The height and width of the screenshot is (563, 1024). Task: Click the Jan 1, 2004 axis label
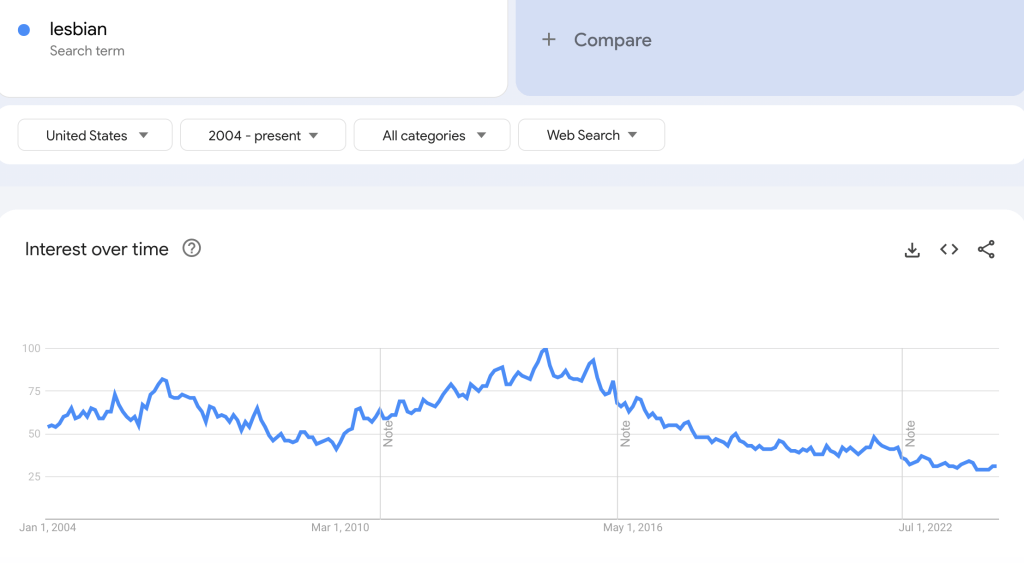(48, 528)
